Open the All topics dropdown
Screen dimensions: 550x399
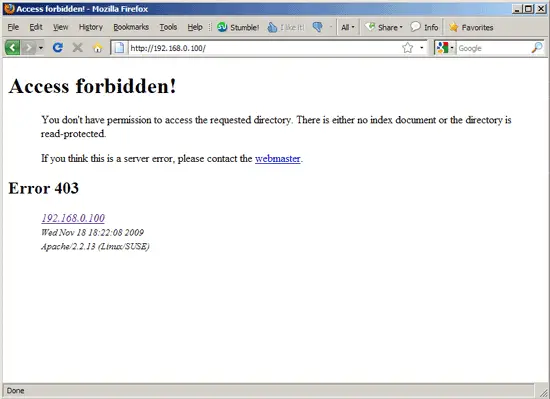pyautogui.click(x=348, y=27)
